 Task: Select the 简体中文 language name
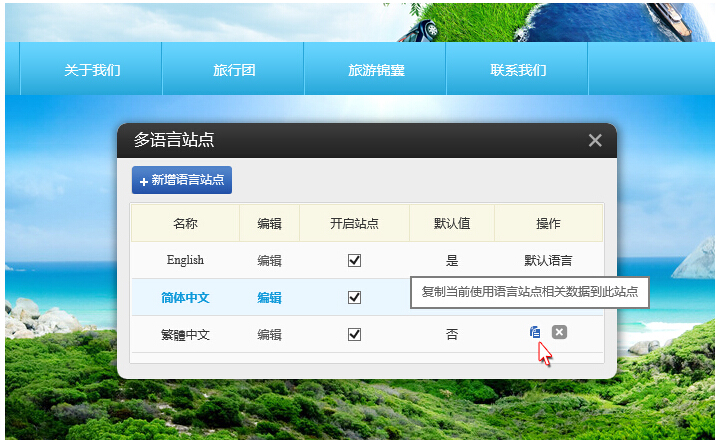185,298
